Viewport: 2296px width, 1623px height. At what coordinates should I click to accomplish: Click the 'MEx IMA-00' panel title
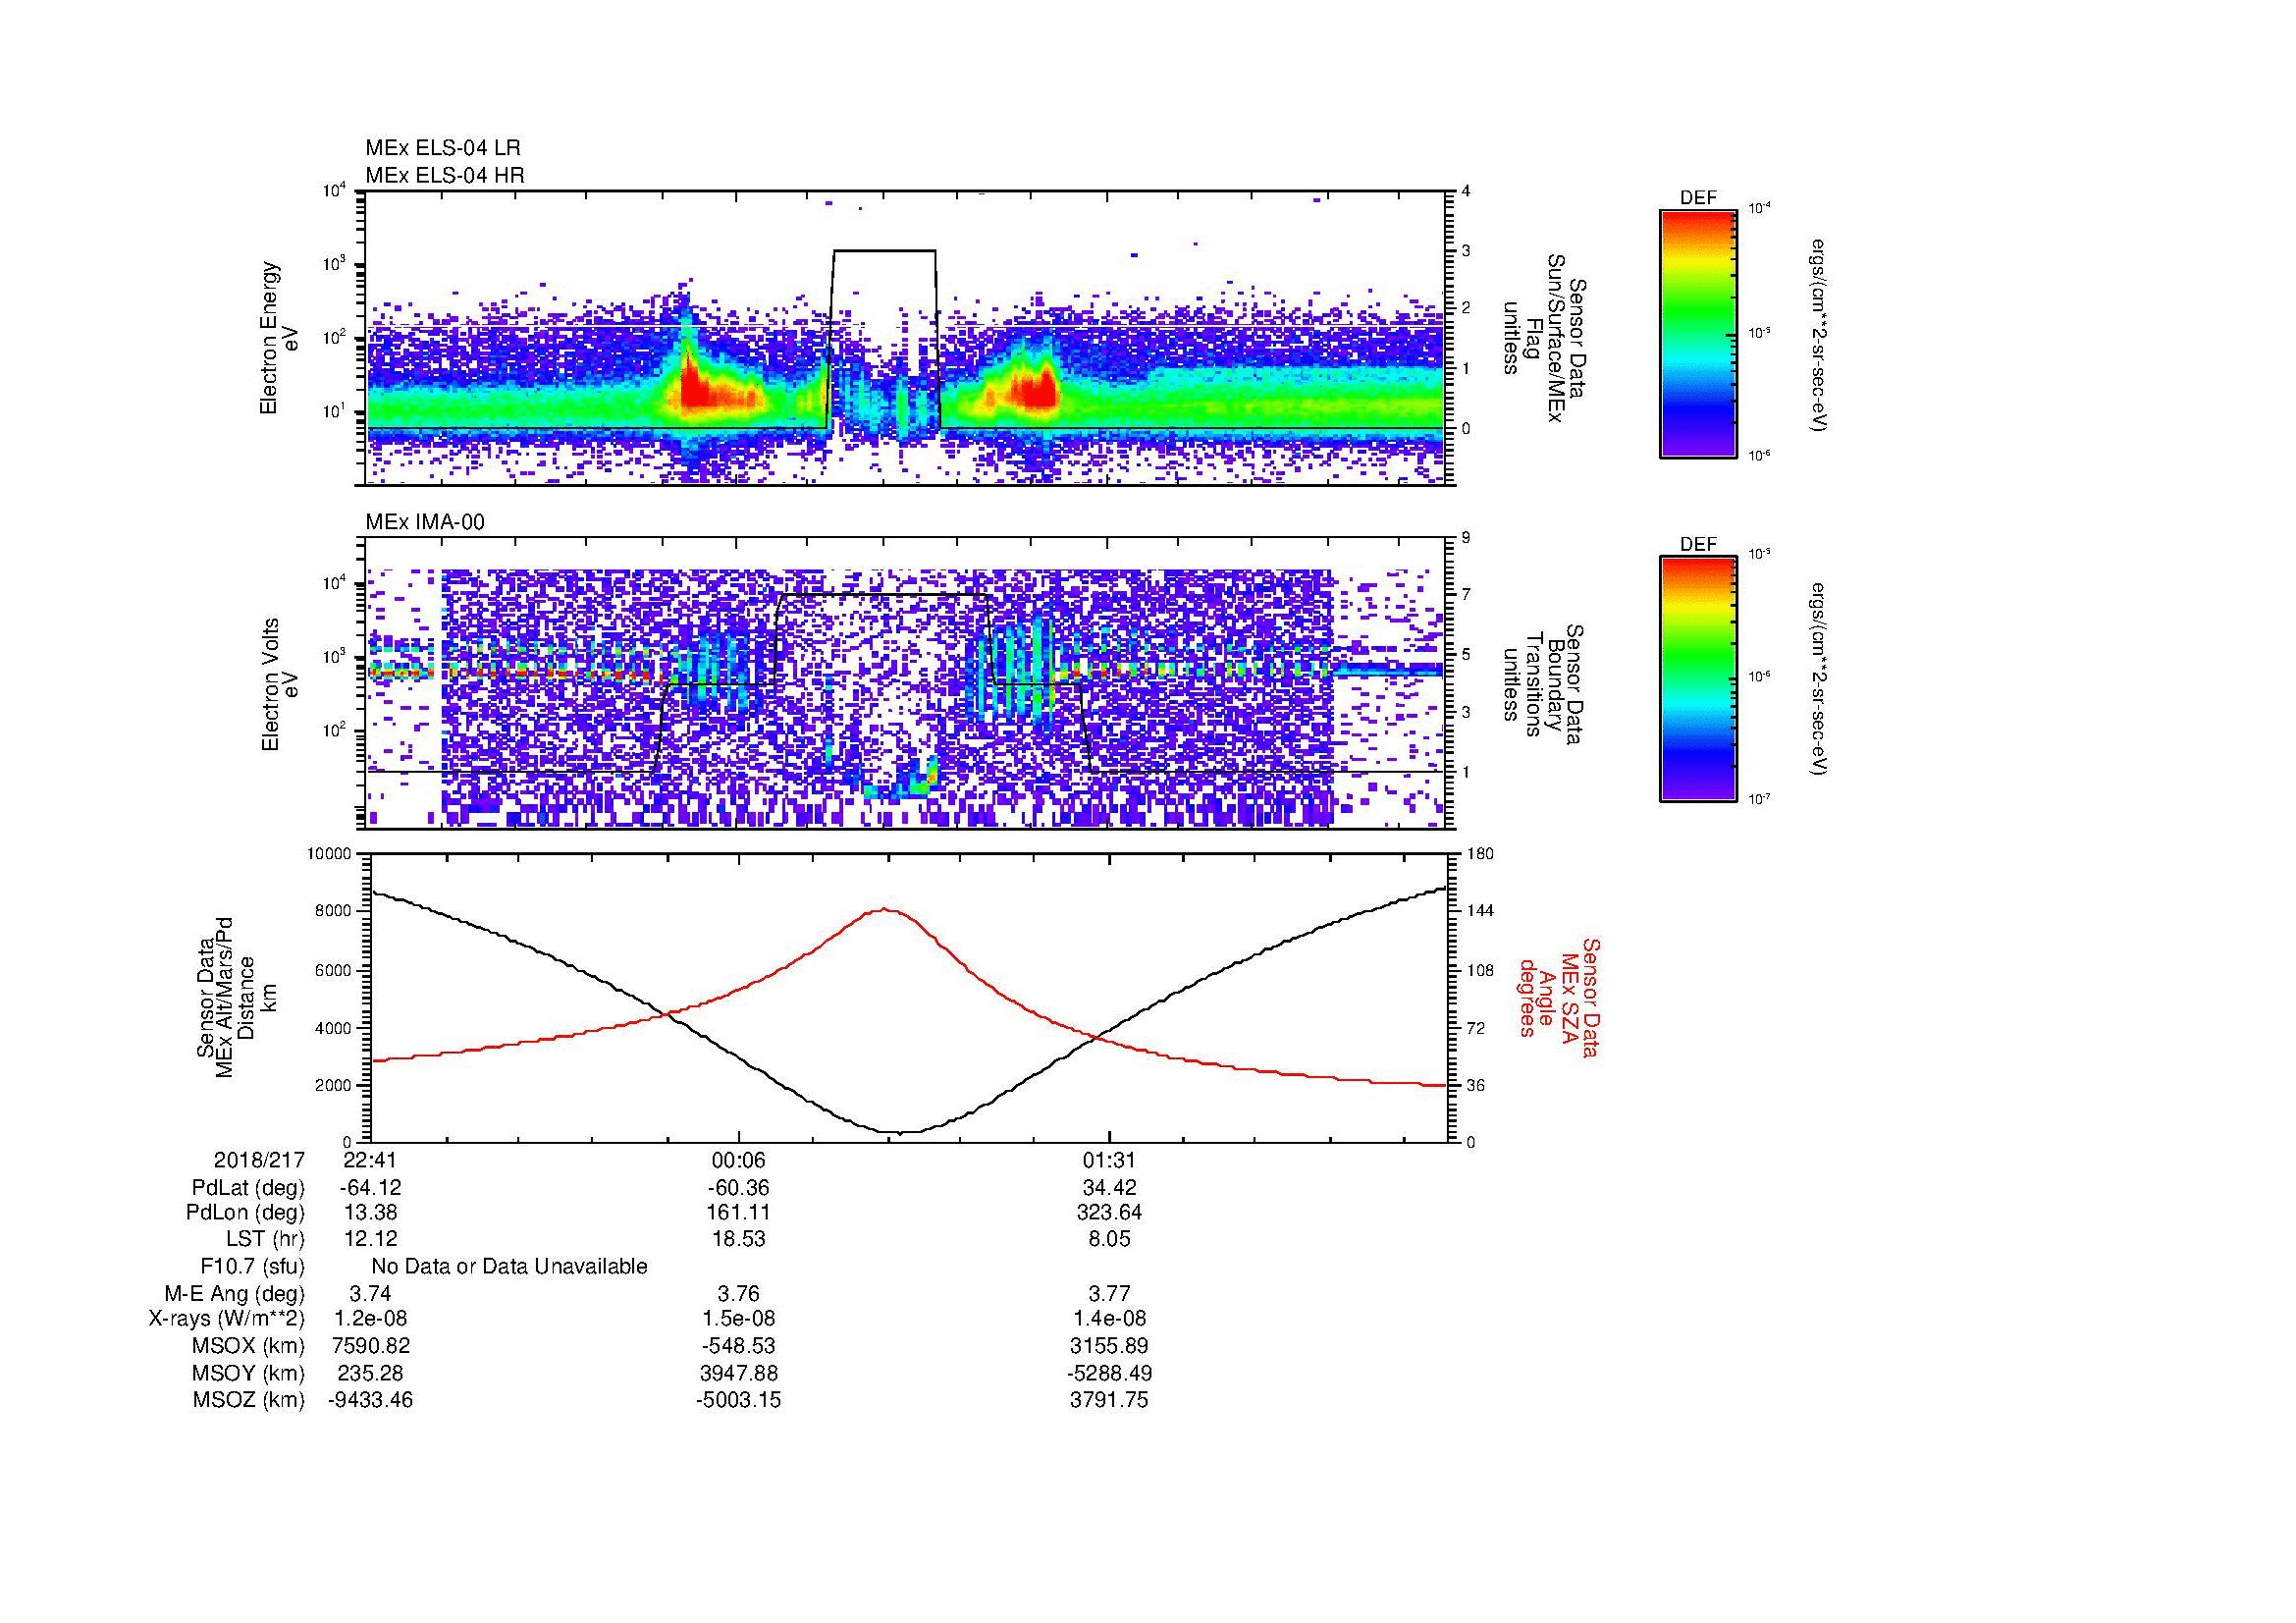coord(425,522)
